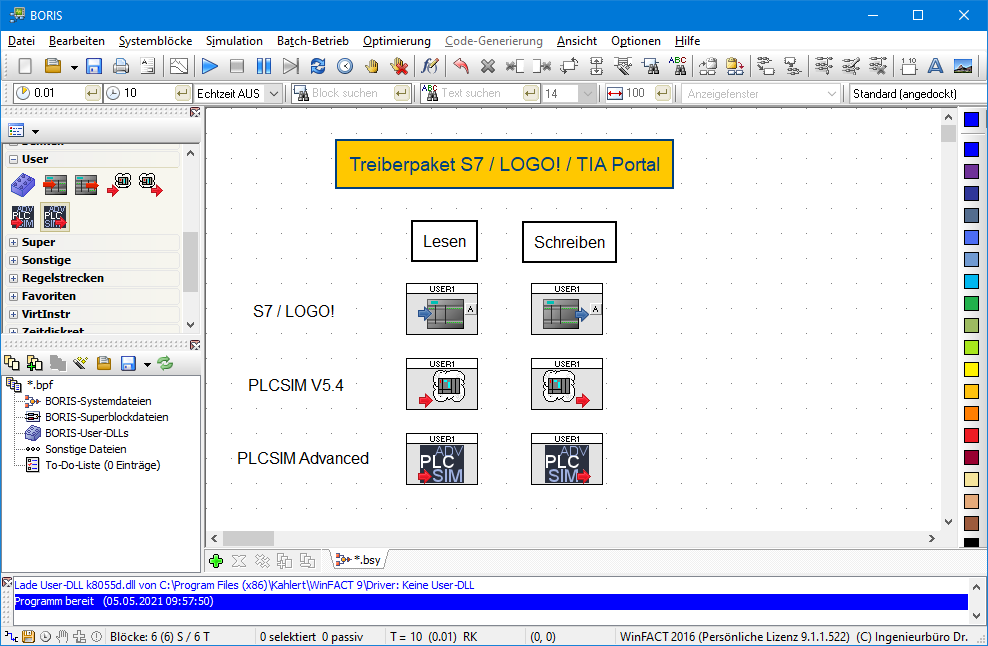Expand the Sonstige block group
The width and height of the screenshot is (988, 646).
point(13,260)
